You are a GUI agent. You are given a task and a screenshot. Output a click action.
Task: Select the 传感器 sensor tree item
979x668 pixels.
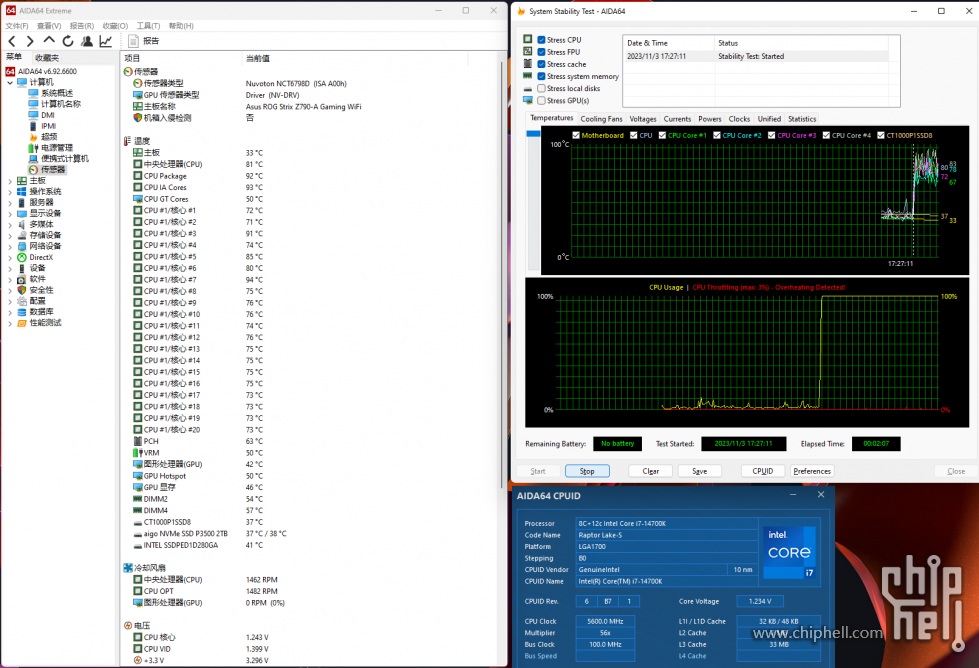[52, 170]
